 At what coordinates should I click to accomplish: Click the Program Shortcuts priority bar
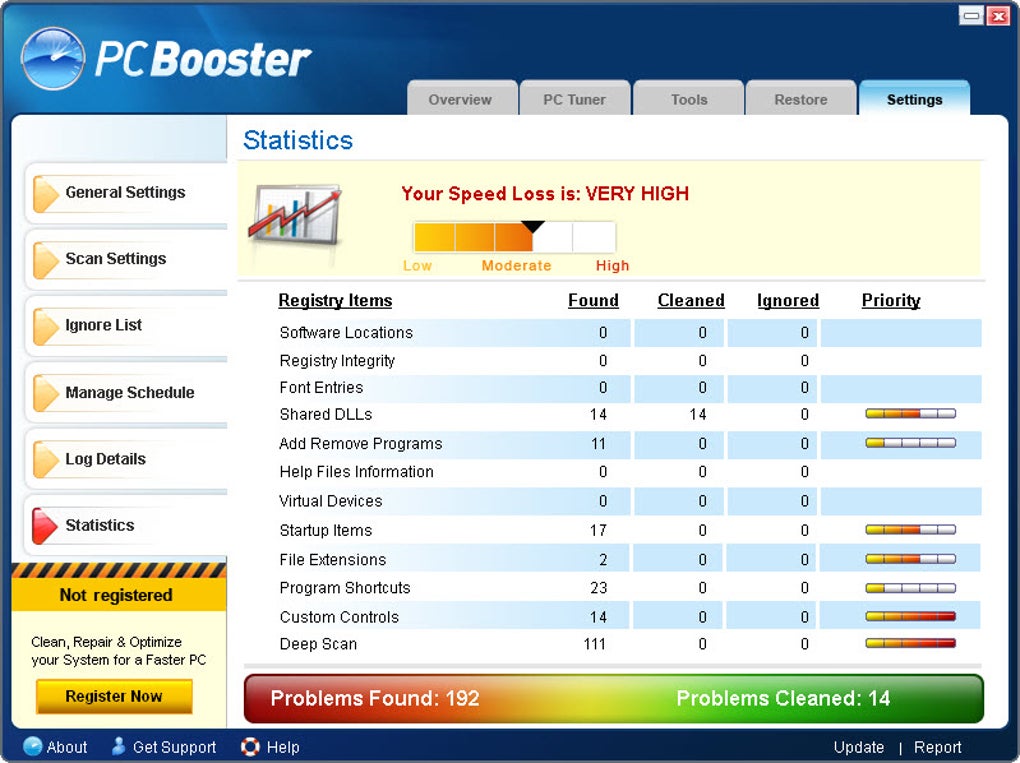tap(910, 588)
